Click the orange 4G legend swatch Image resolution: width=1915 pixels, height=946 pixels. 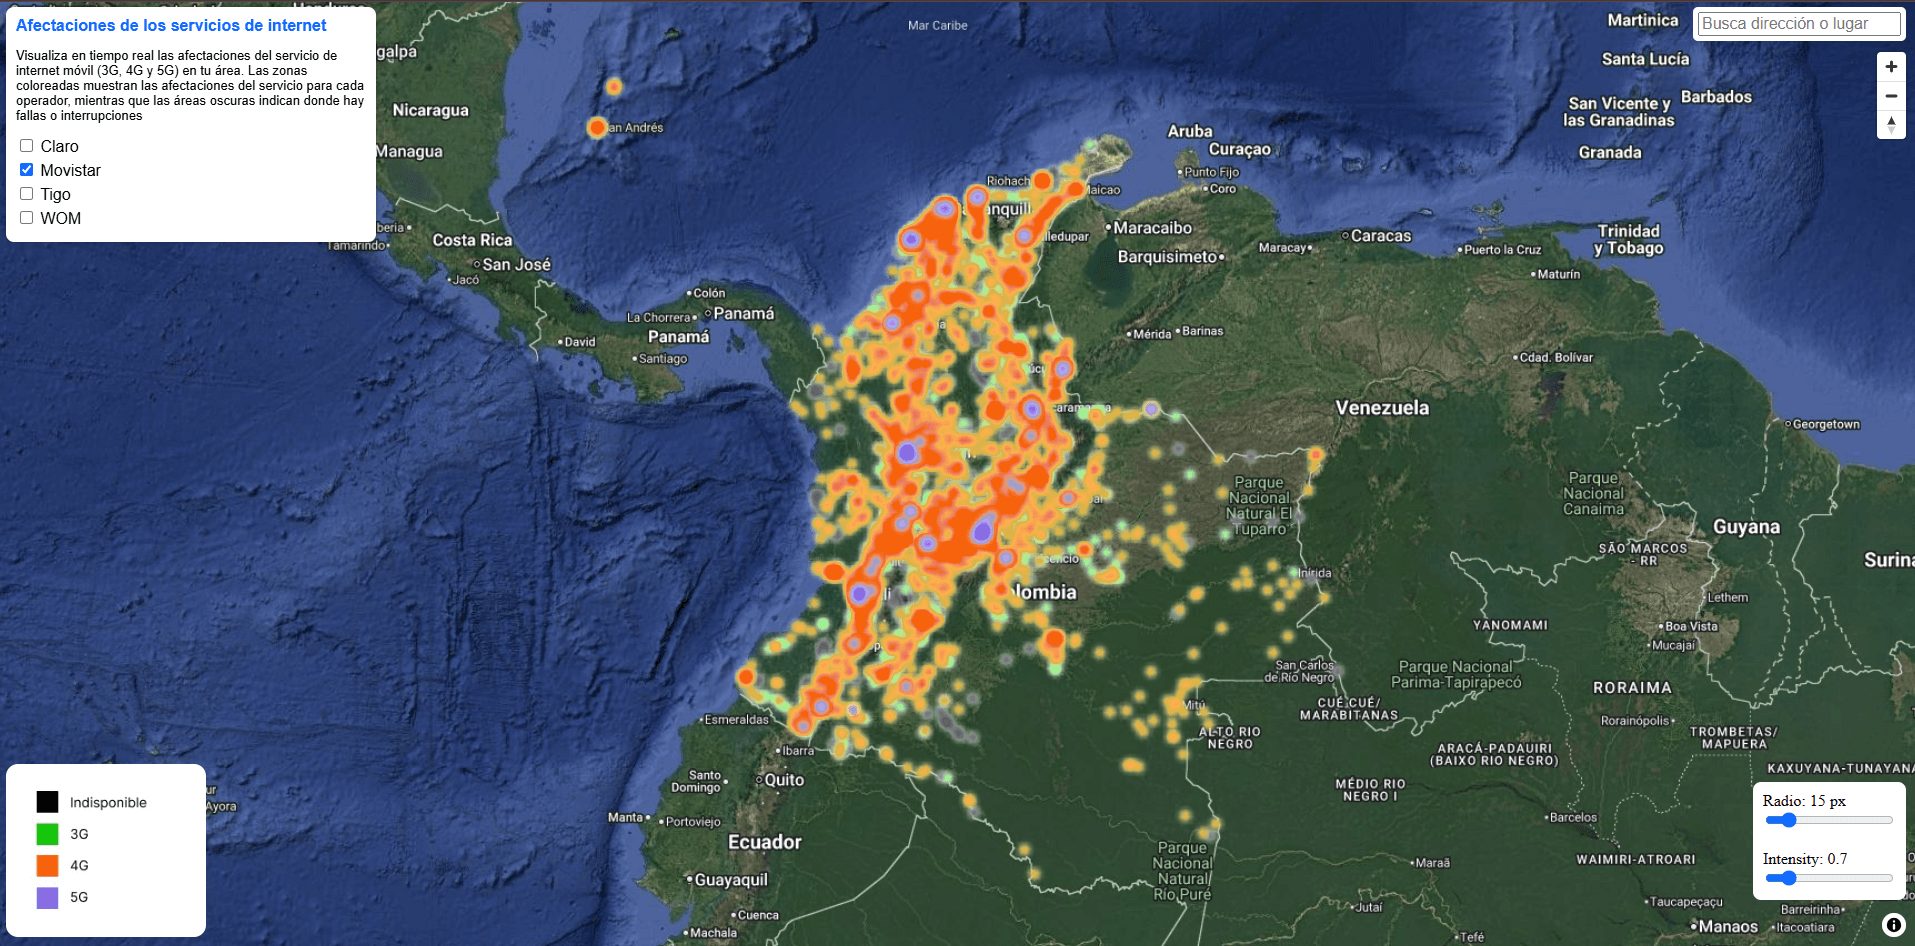[x=47, y=865]
